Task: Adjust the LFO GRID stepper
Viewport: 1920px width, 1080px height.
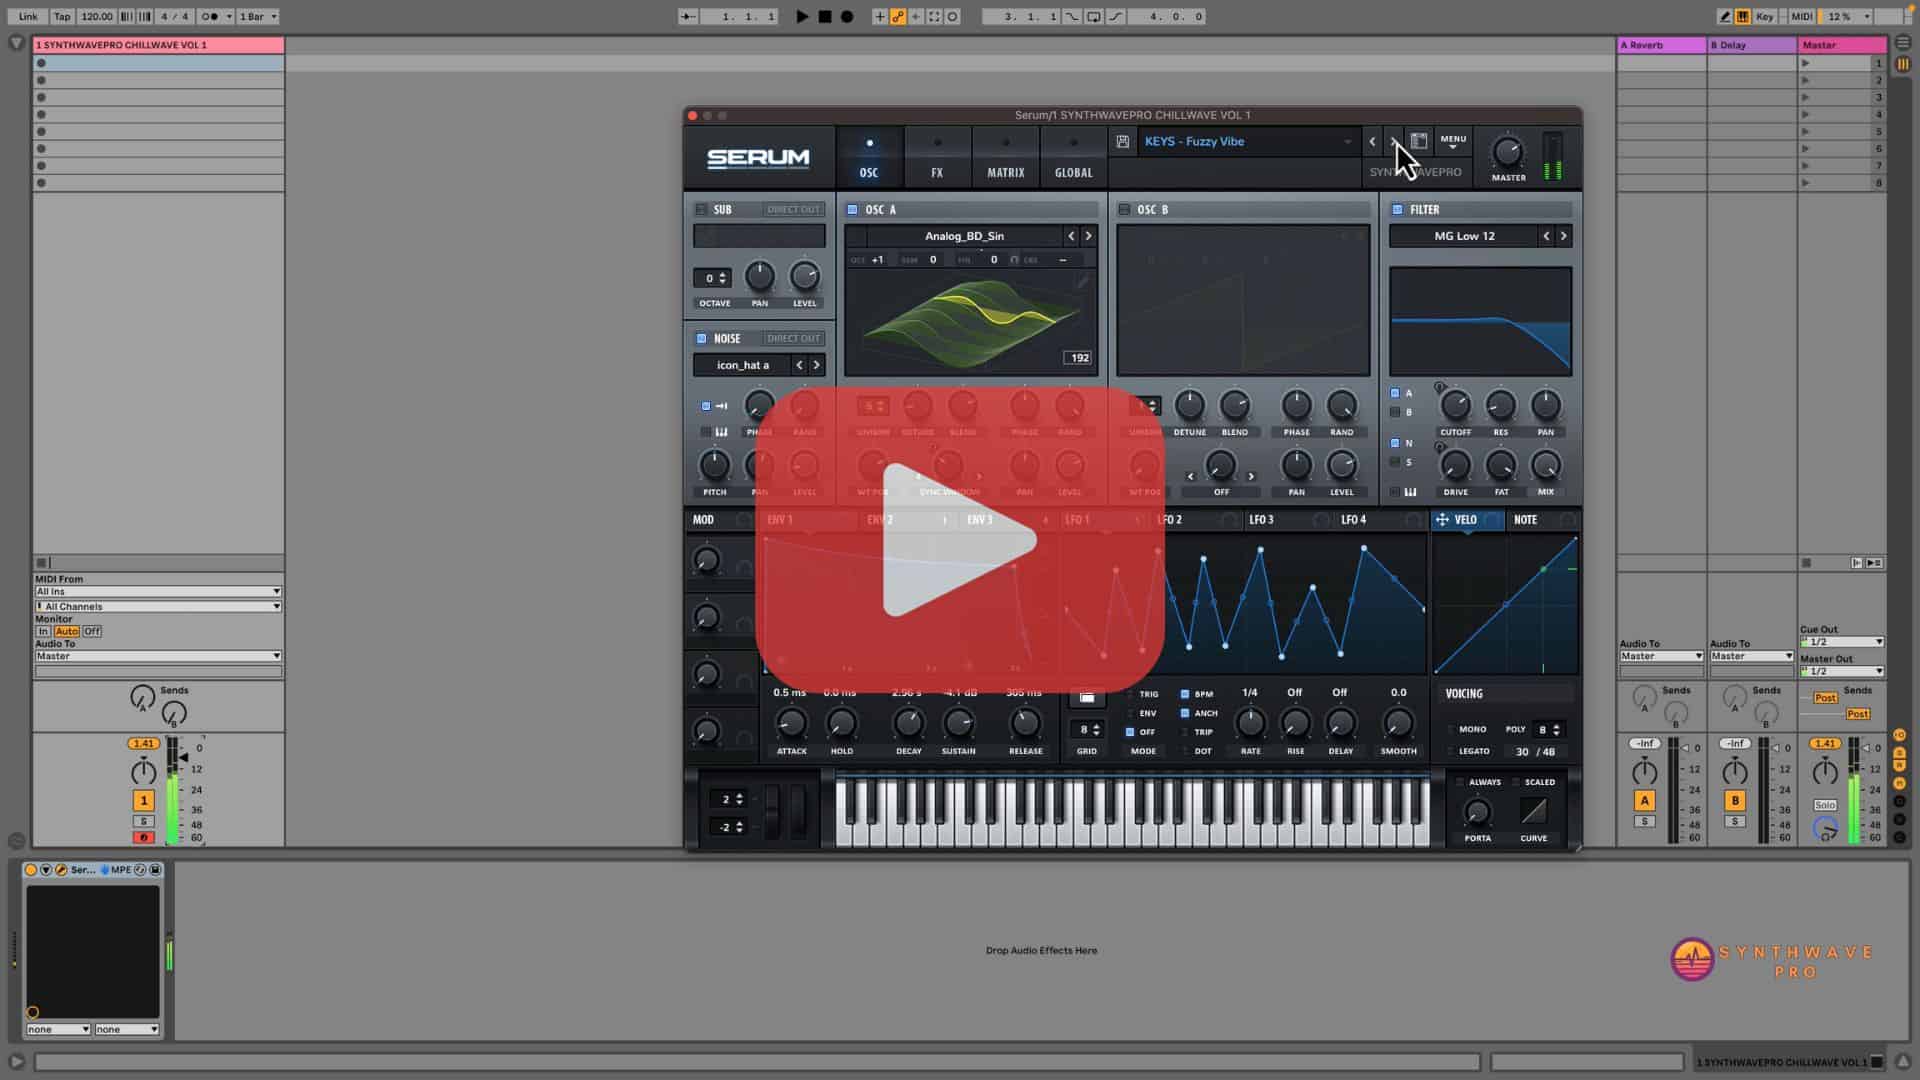Action: [x=1087, y=730]
